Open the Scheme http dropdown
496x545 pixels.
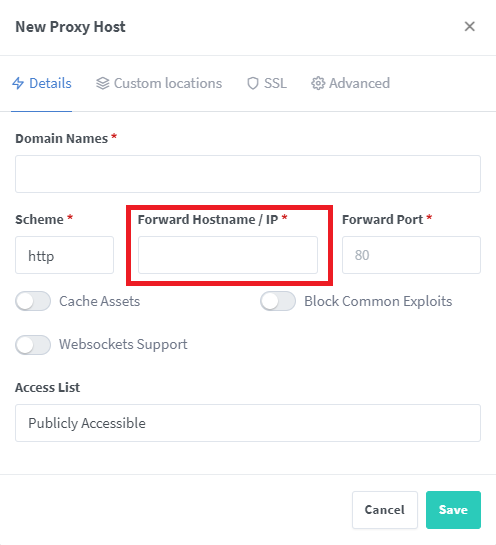64,255
